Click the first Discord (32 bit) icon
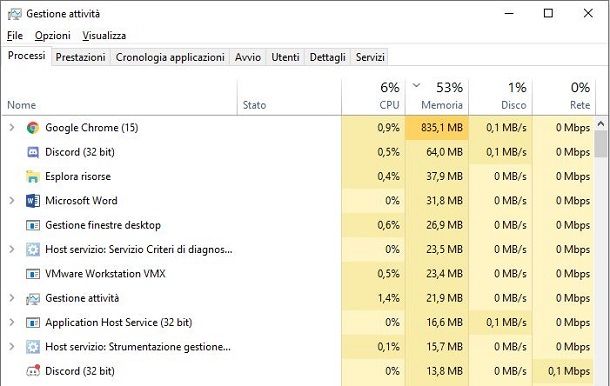Viewport: 610px width, 386px height. click(33, 152)
